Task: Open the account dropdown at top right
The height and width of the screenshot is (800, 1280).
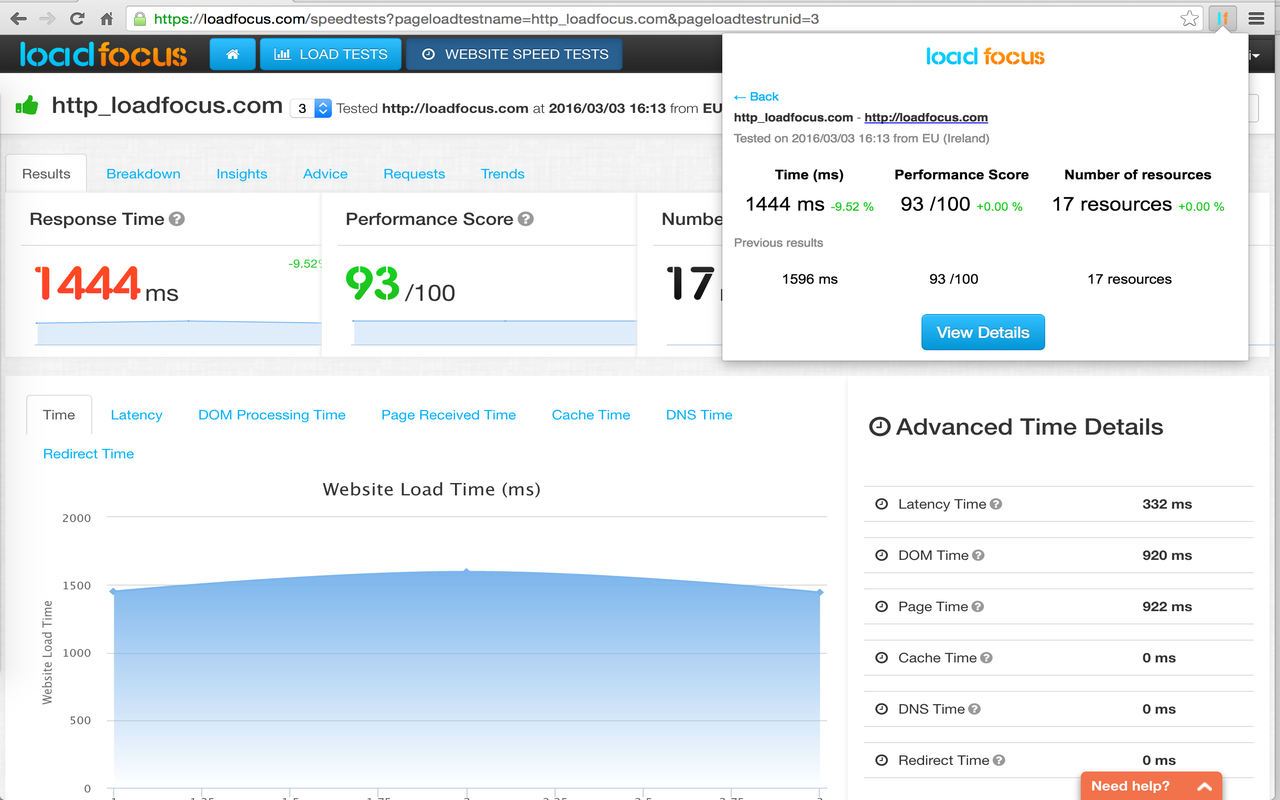Action: [x=1254, y=55]
